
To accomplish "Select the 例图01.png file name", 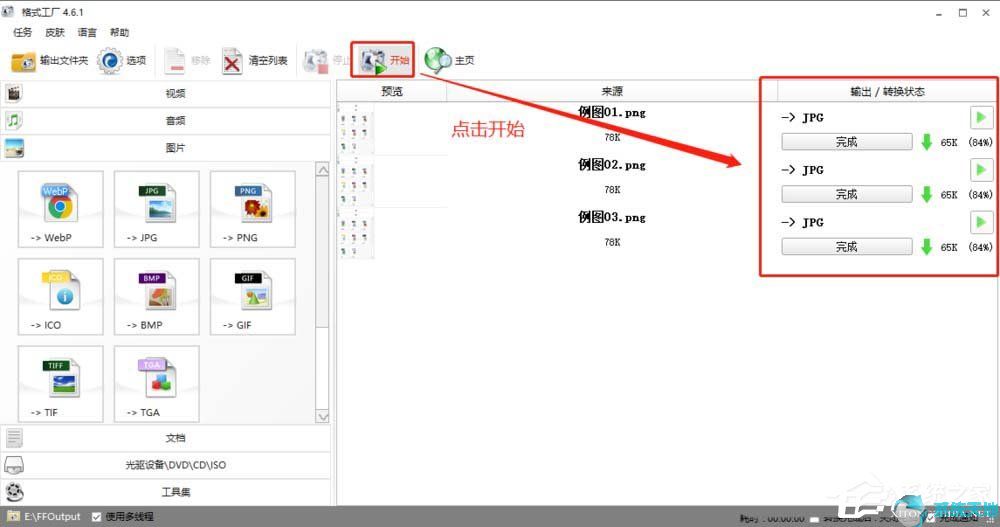I will (612, 112).
